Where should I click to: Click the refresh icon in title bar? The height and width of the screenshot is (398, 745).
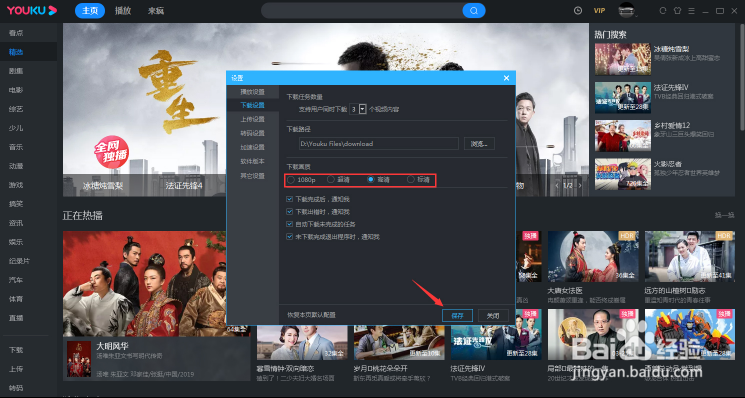tap(663, 10)
